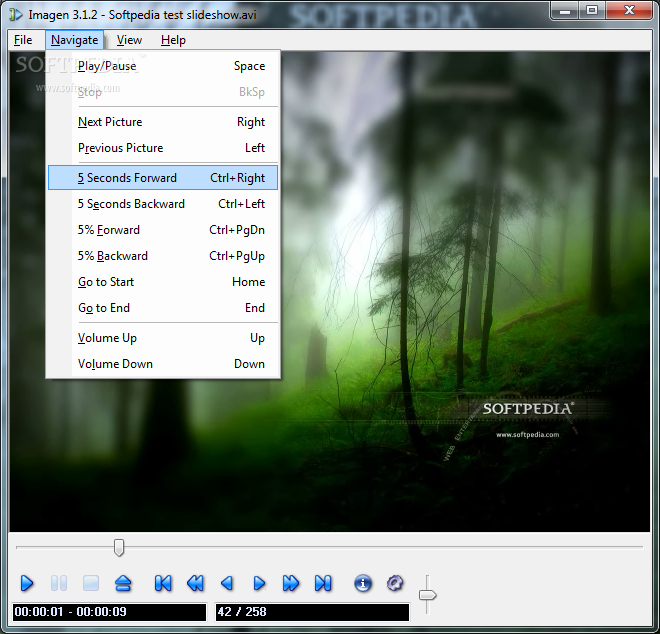Jump to start with skip-back icon
The image size is (660, 634).
(163, 583)
